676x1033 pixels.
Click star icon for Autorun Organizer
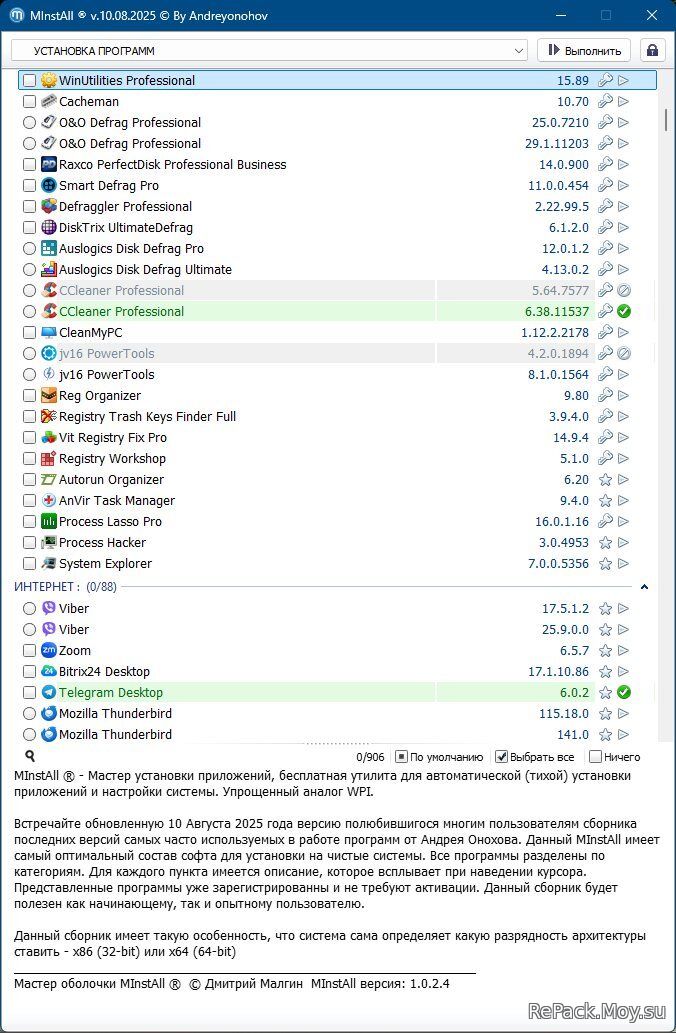[605, 480]
